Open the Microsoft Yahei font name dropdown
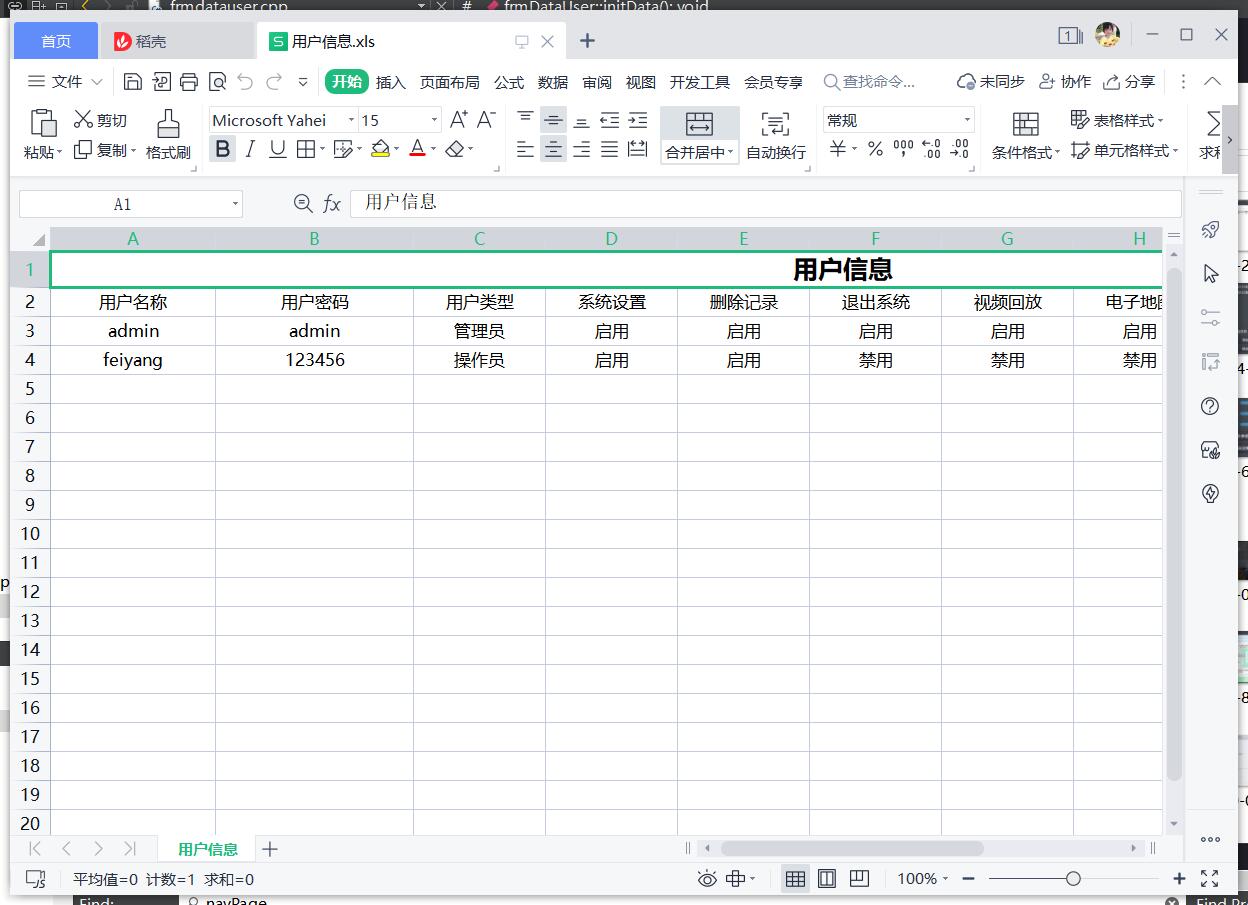Screen dimensions: 1248x905 coord(351,120)
